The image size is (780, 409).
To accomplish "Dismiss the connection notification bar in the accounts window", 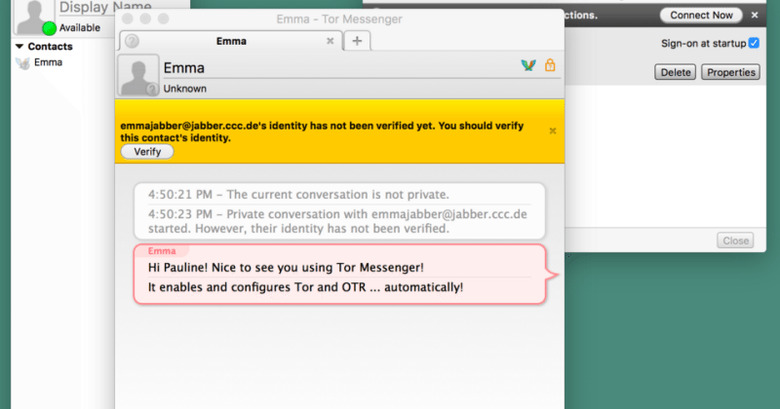I will pyautogui.click(x=755, y=15).
